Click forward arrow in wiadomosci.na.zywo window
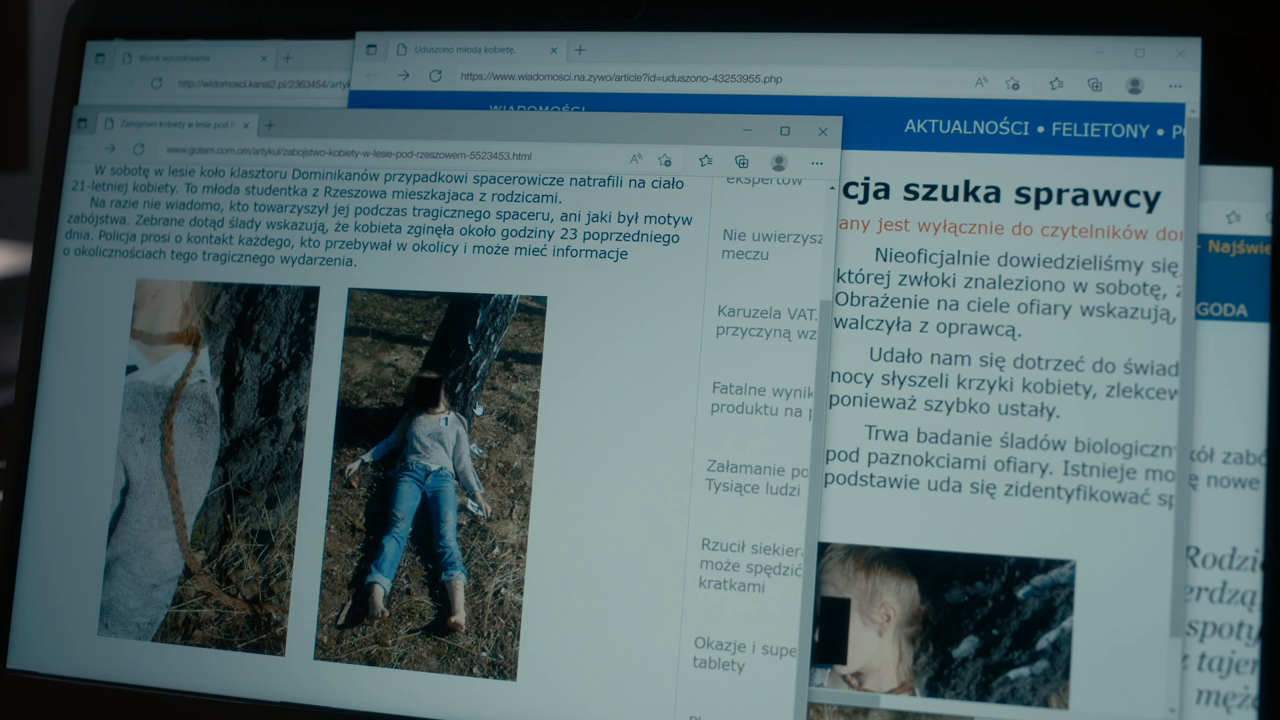This screenshot has width=1280, height=720. coord(403,75)
